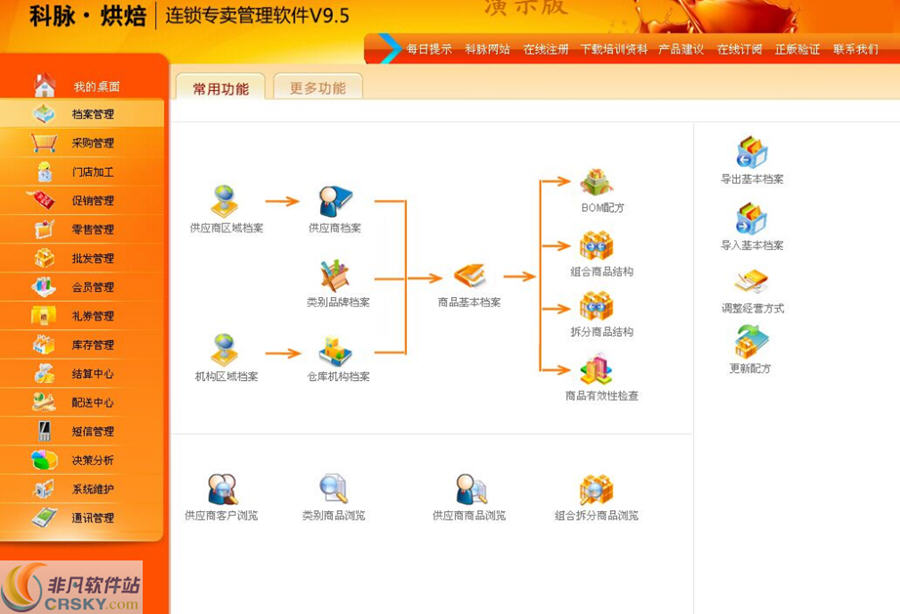Open 组合商品结构 icon
Viewport: 900px width, 614px height.
pos(597,246)
